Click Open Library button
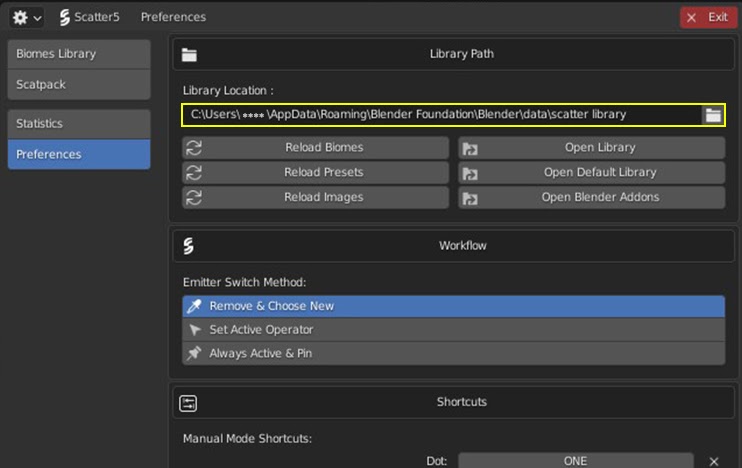 point(592,148)
